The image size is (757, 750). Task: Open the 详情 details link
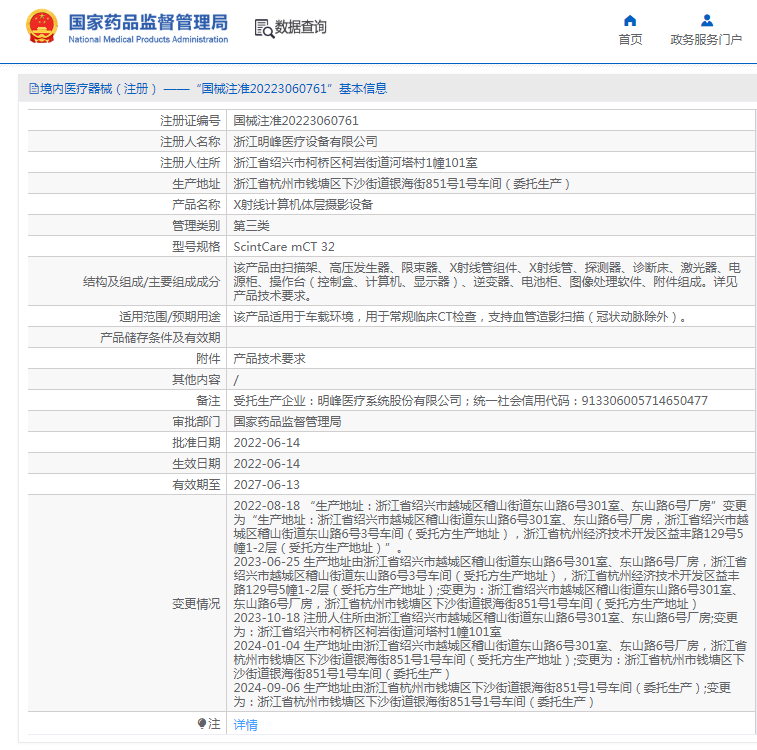pyautogui.click(x=245, y=724)
